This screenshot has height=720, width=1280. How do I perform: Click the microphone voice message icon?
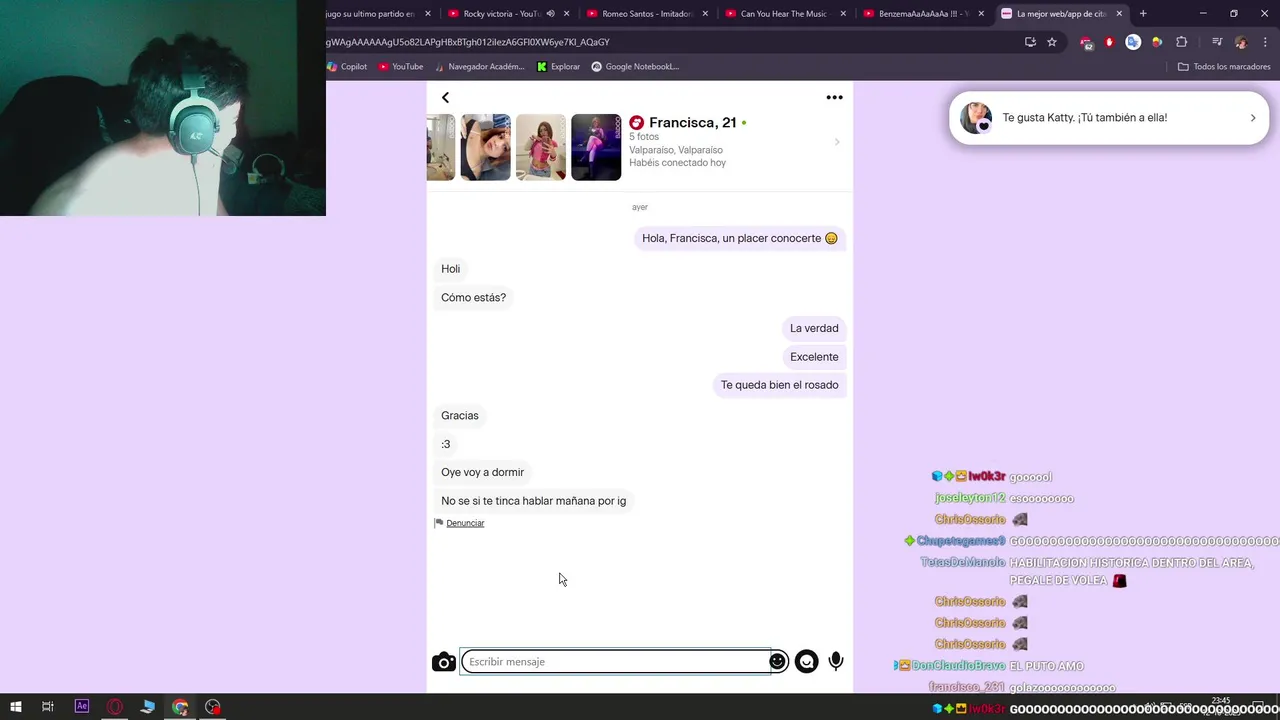click(x=836, y=661)
